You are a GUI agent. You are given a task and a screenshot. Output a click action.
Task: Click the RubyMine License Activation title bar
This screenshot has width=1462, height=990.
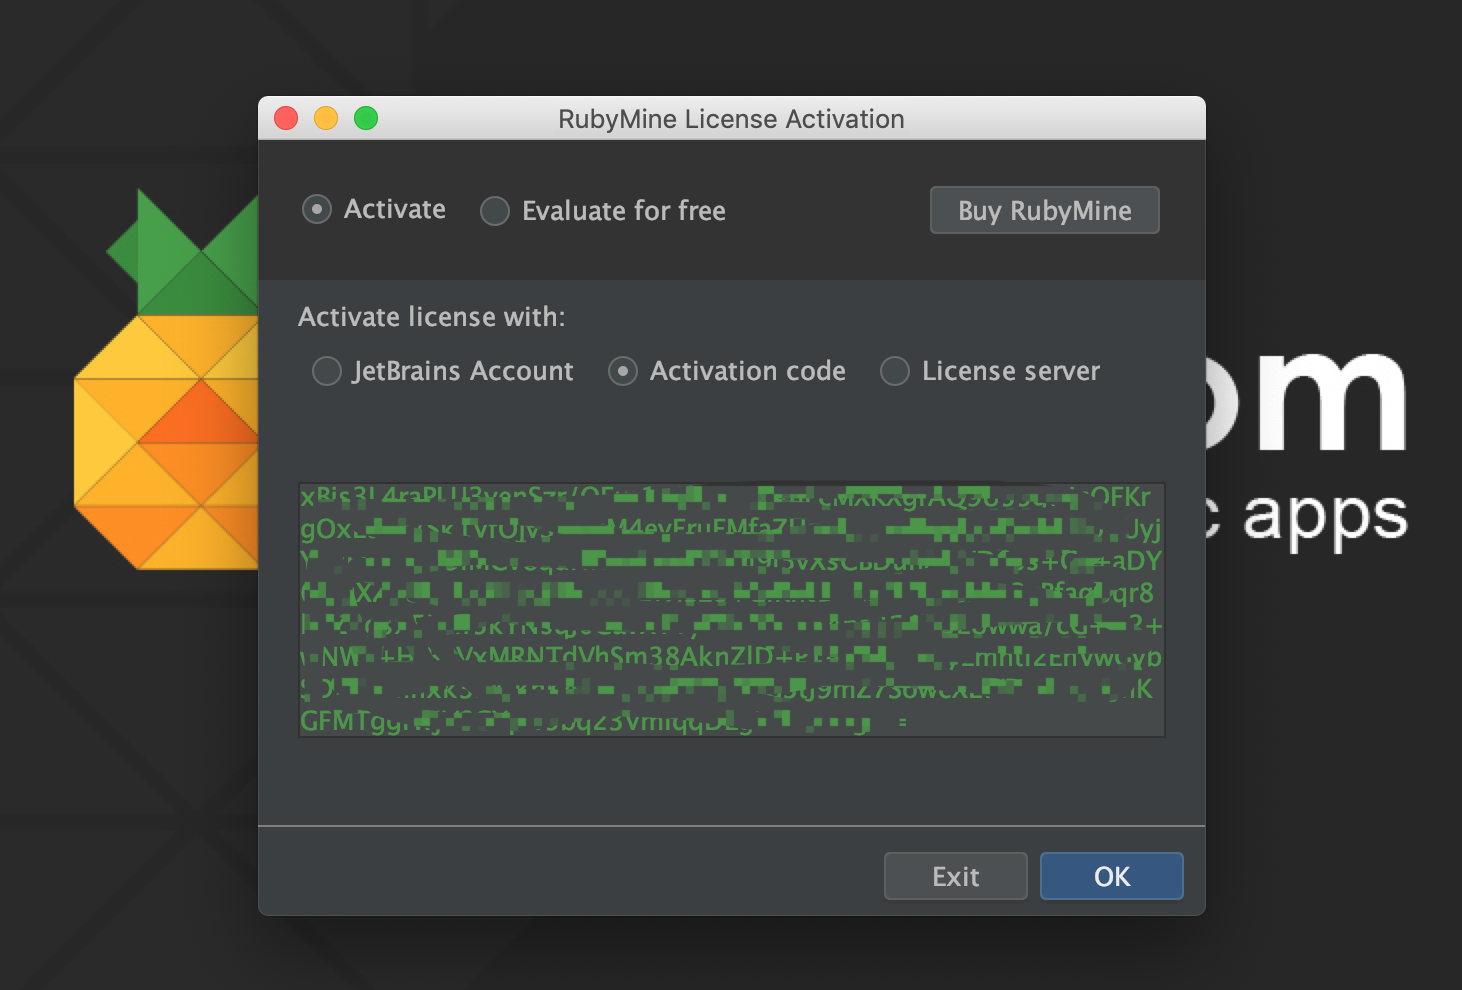click(x=732, y=118)
